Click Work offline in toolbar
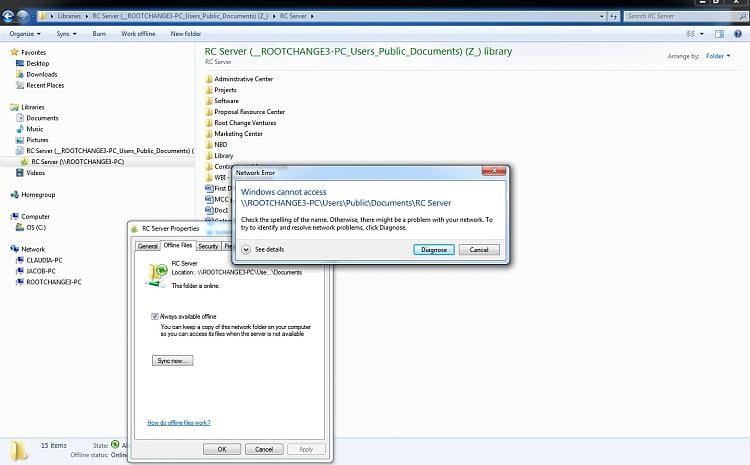This screenshot has height=465, width=750. 138,34
